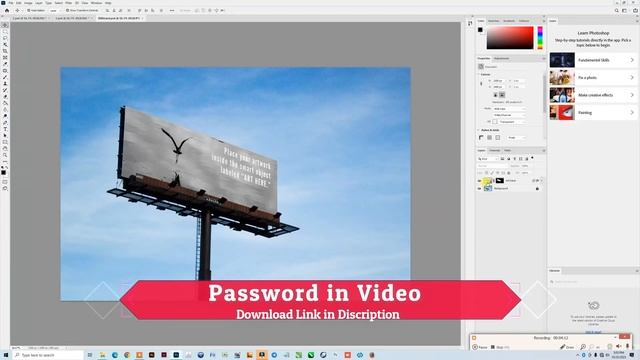The height and width of the screenshot is (360, 640).
Task: Click the foreground color swatch in Color panel
Action: [x=480, y=30]
